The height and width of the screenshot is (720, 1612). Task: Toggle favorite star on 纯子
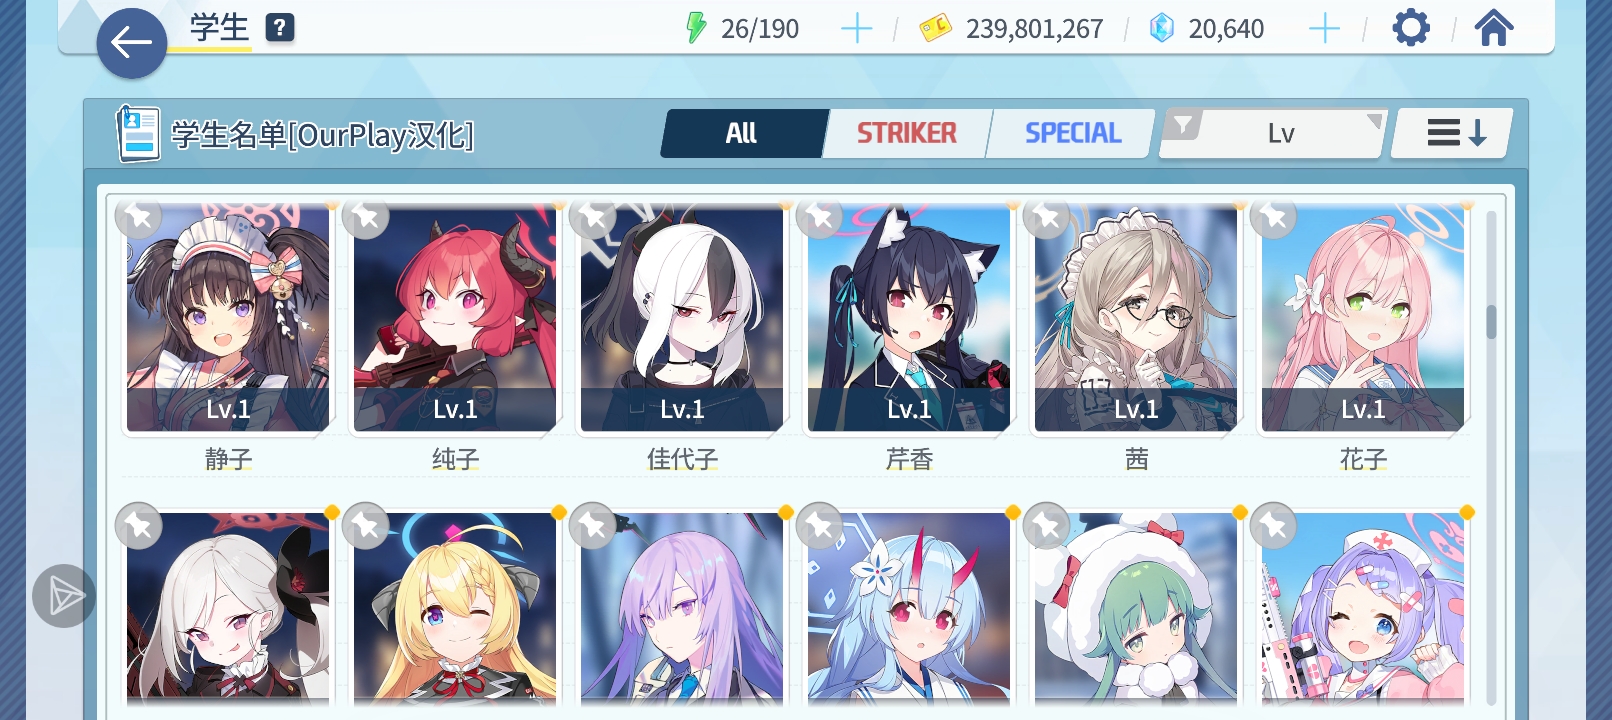pos(366,216)
